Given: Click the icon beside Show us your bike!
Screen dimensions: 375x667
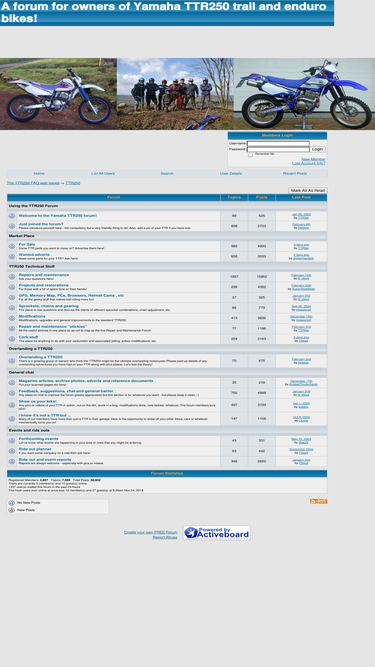Looking at the screenshot, I should (x=12, y=405).
